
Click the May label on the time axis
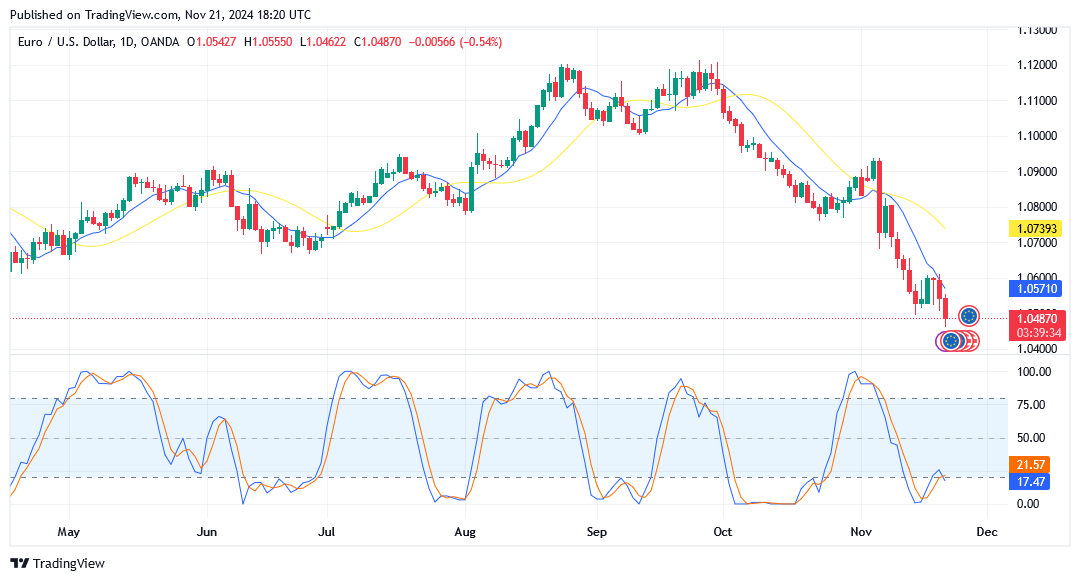[x=69, y=532]
